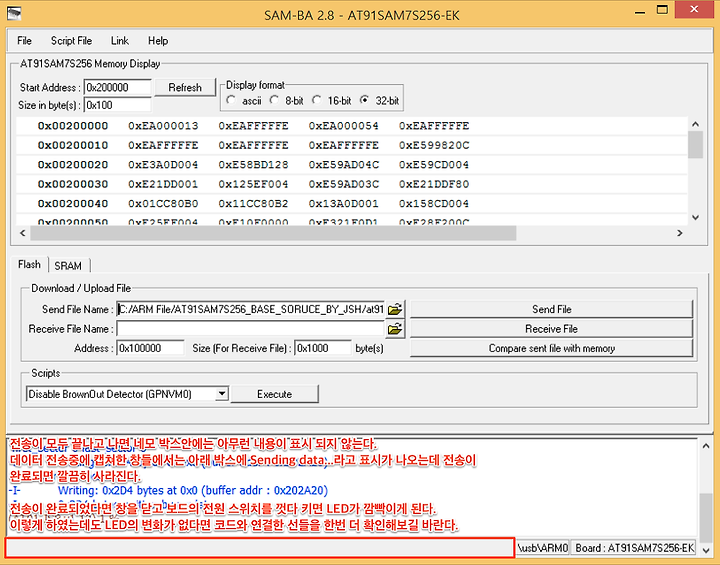Screen dimensions: 720x565
Task: Click the Size in byte(s) field
Action: coord(118,105)
